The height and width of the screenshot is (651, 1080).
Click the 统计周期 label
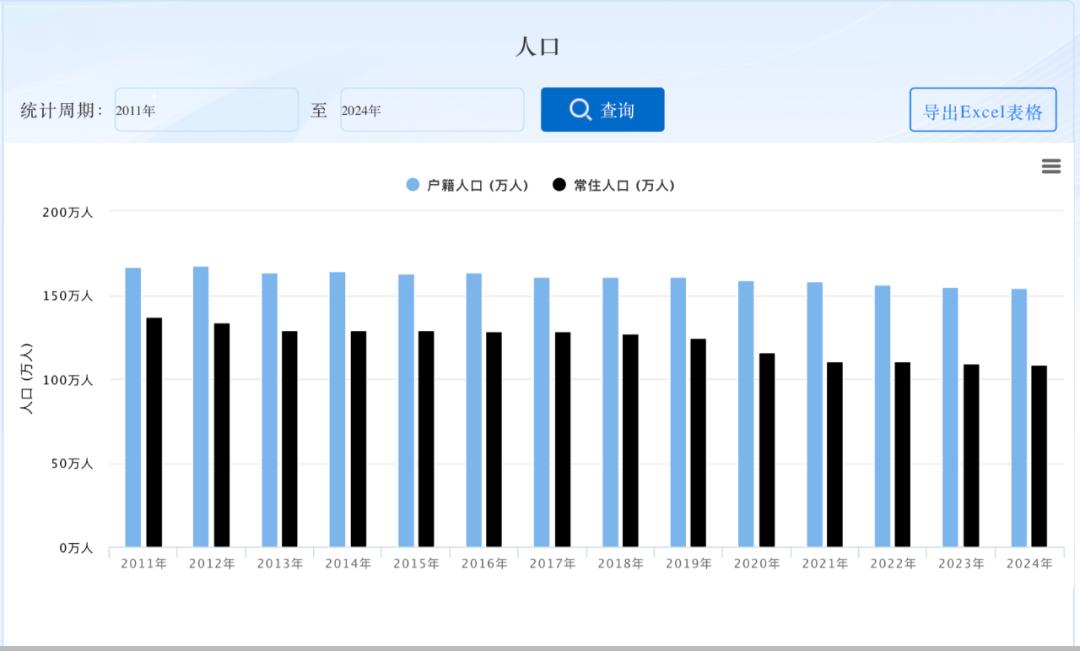pyautogui.click(x=60, y=110)
